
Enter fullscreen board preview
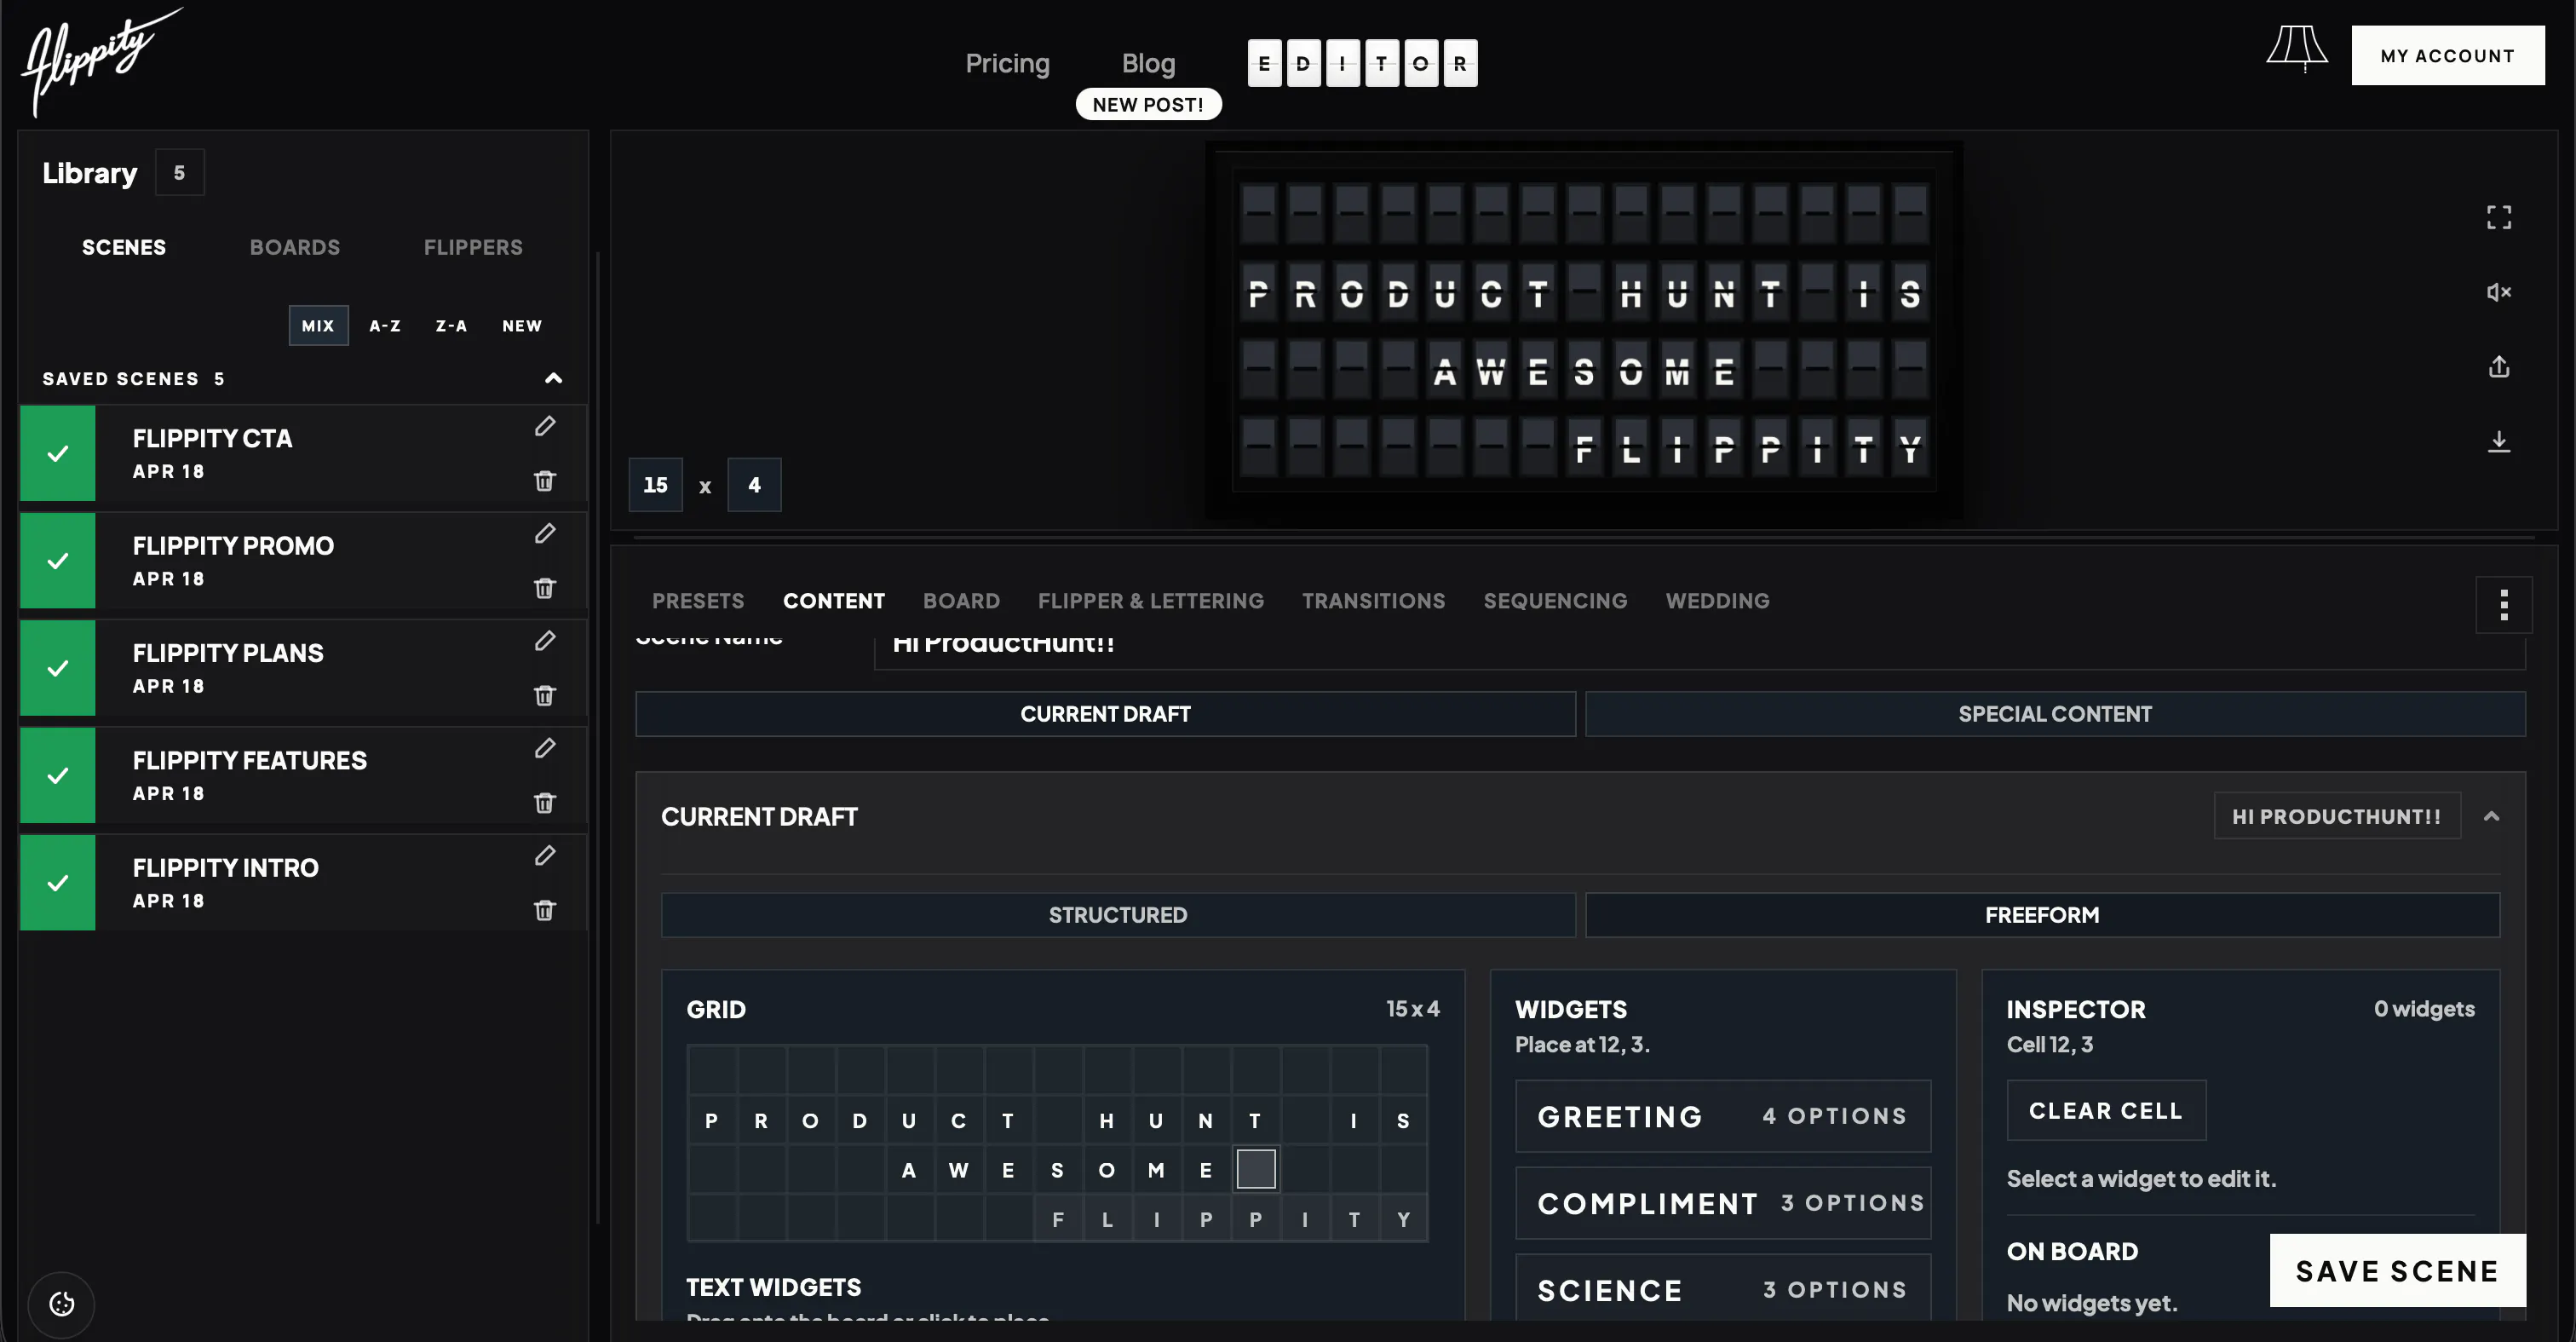[2499, 217]
